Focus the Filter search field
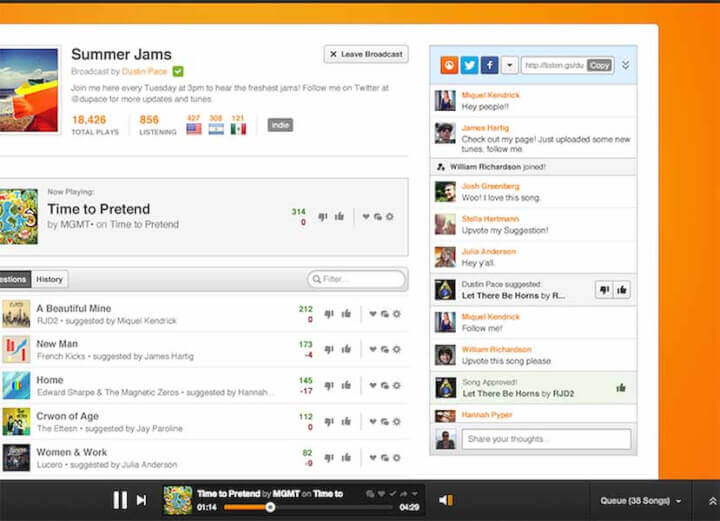This screenshot has width=720, height=521. pyautogui.click(x=357, y=279)
